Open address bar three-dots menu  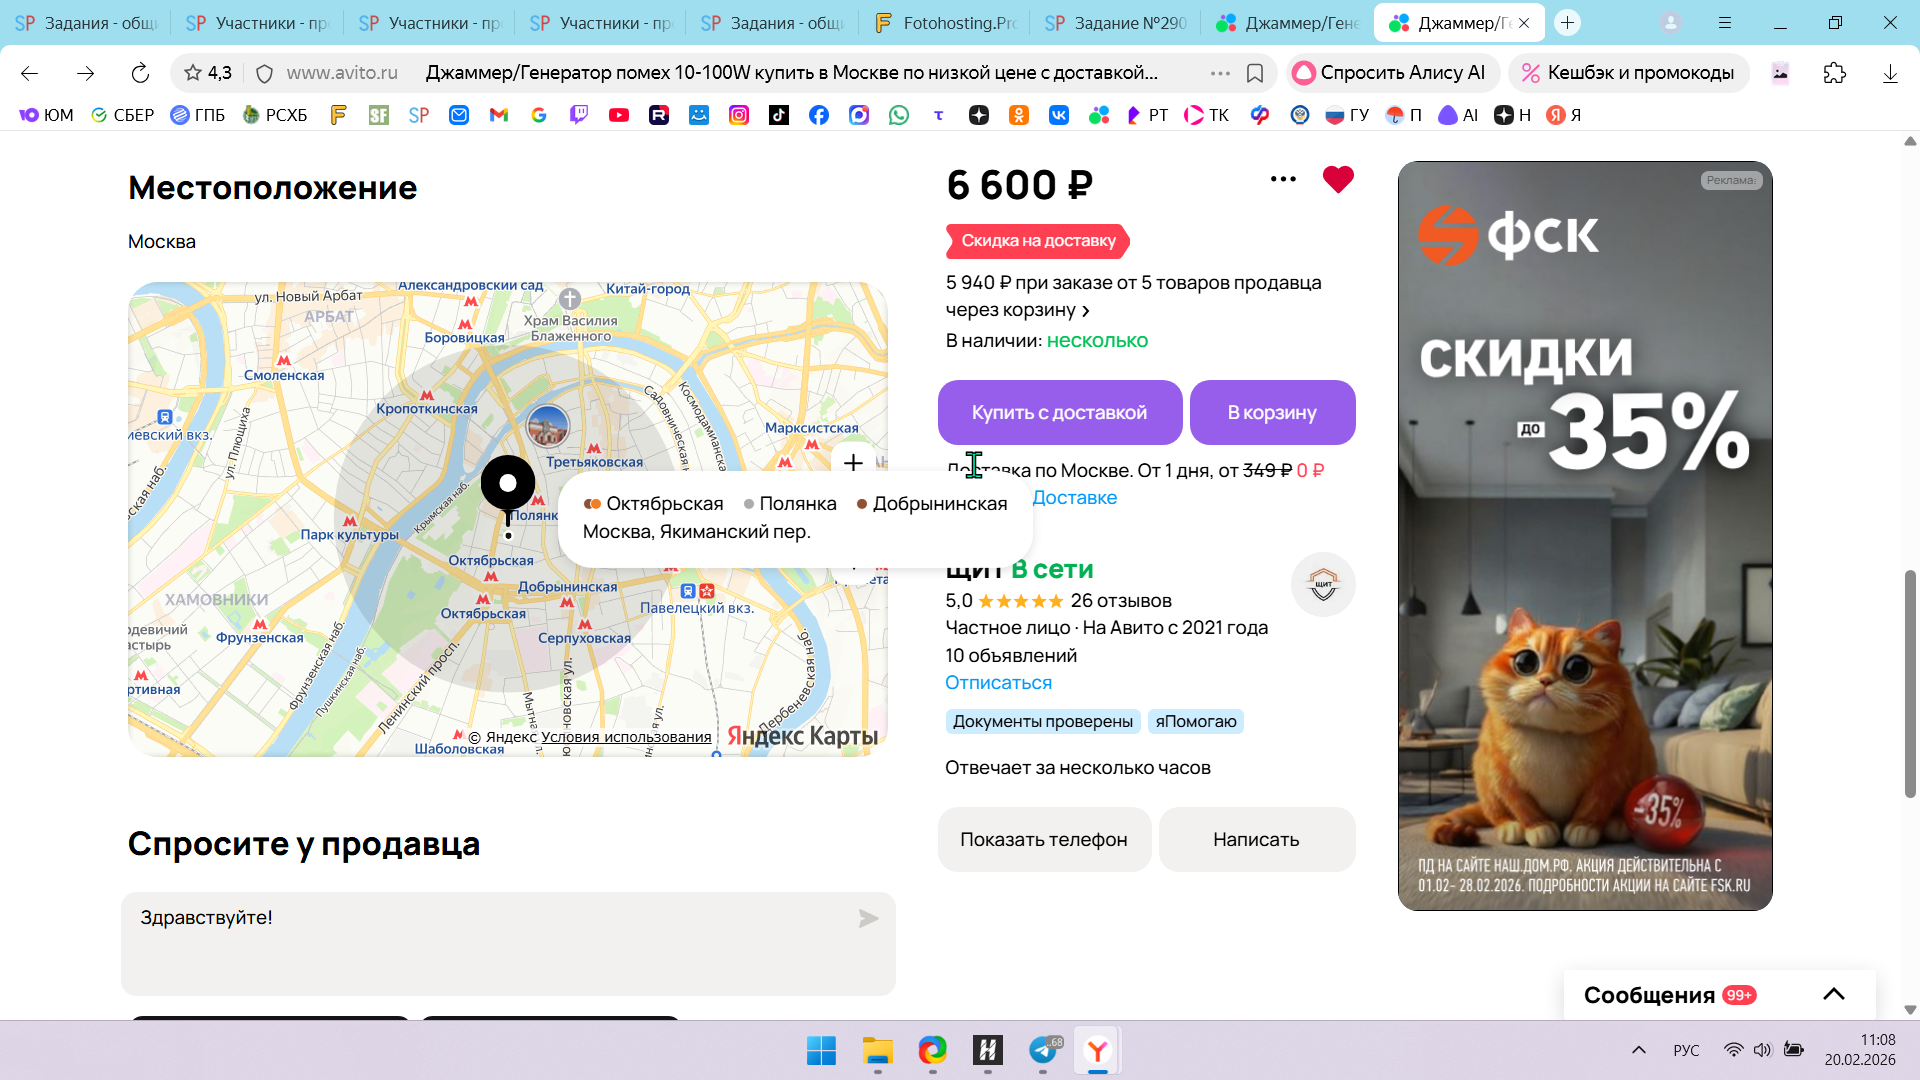point(1219,73)
